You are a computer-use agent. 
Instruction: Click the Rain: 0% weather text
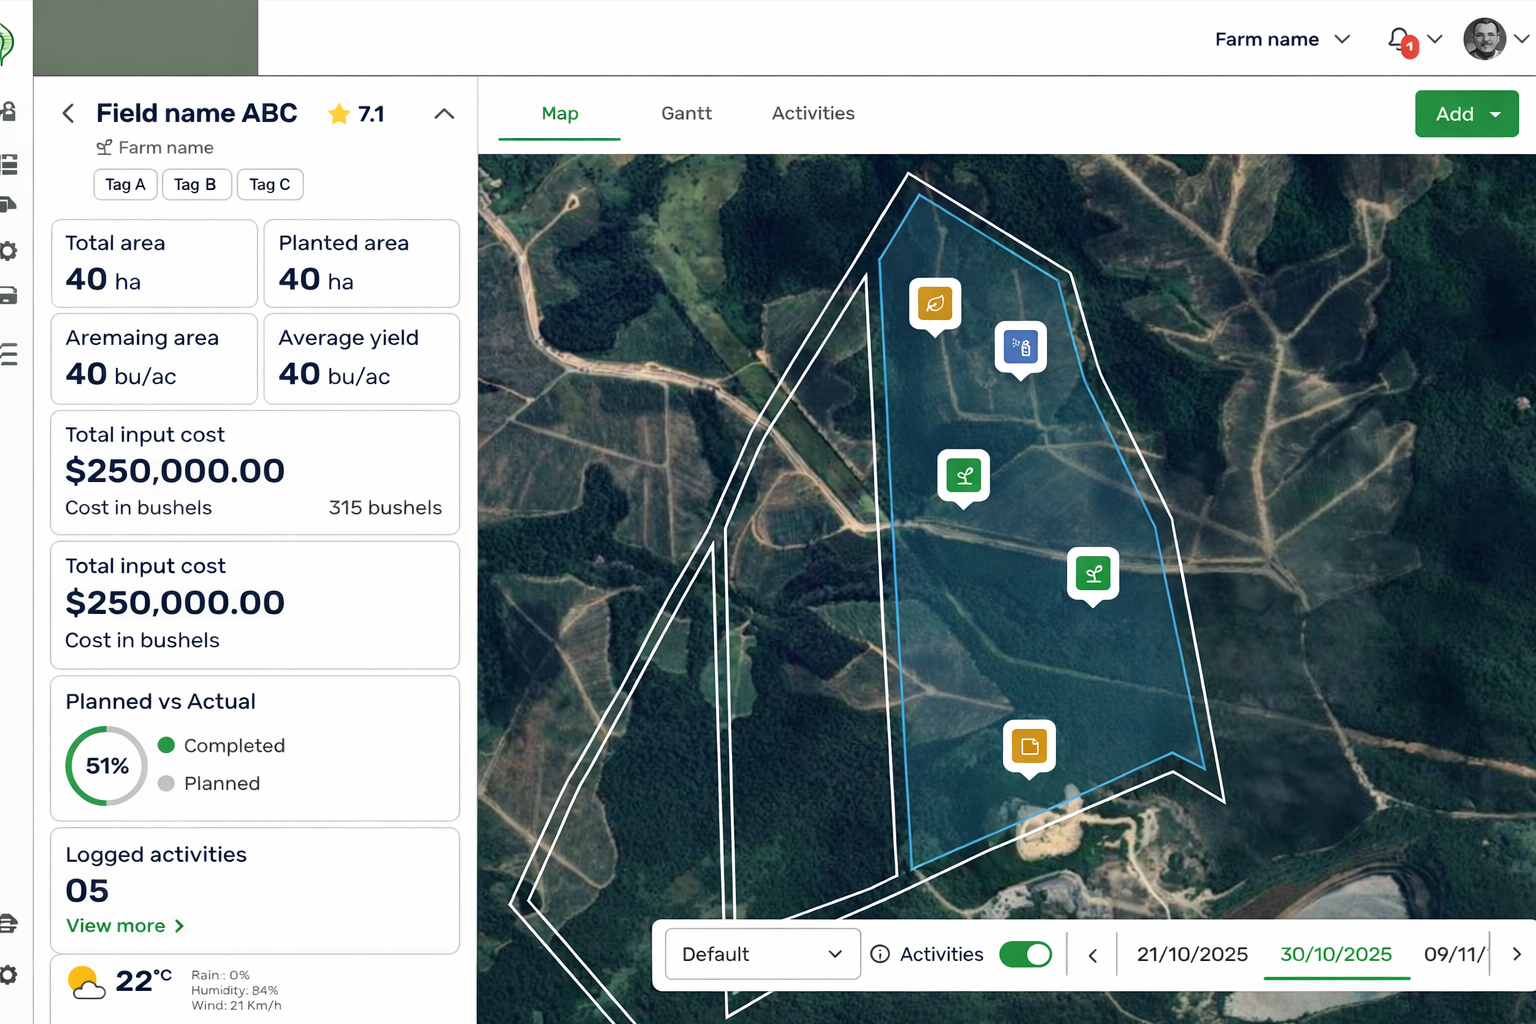(220, 975)
